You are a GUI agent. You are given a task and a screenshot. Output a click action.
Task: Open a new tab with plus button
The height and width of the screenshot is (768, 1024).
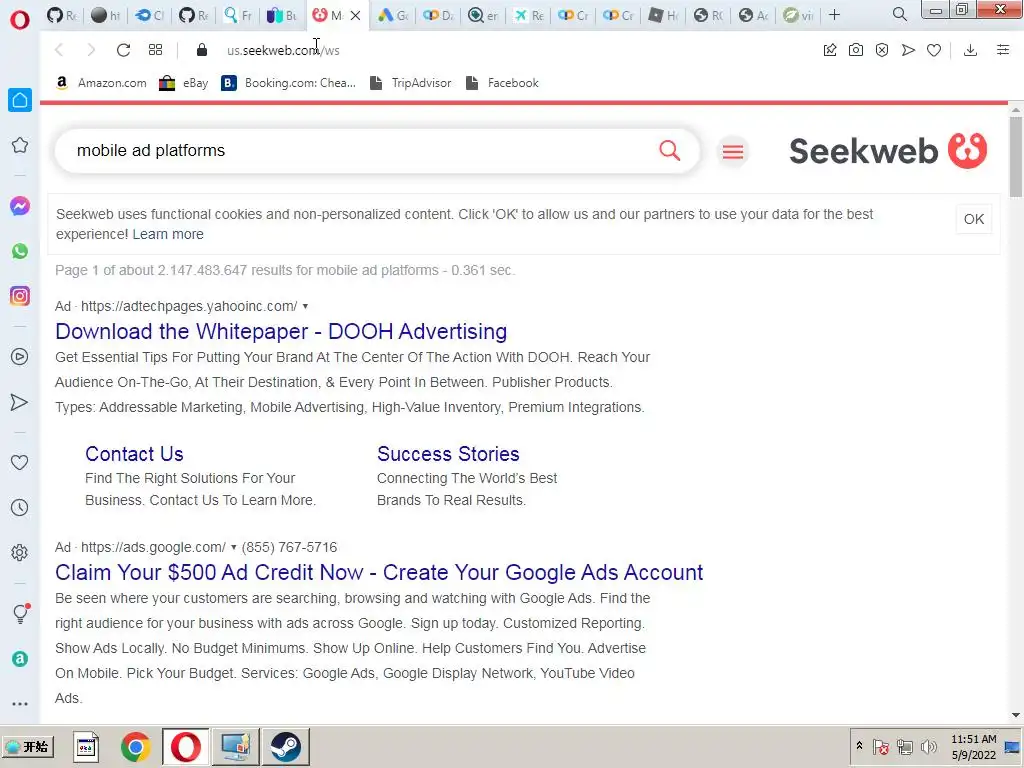[834, 14]
